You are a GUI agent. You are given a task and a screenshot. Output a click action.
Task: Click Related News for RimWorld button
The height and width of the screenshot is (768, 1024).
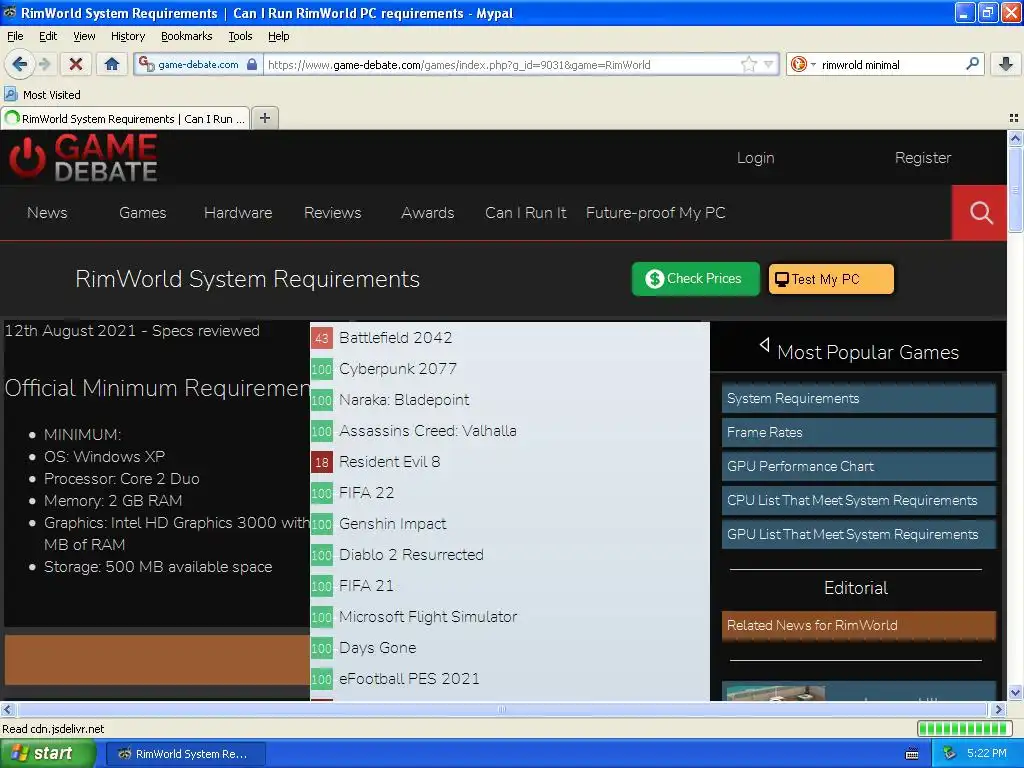(x=859, y=625)
